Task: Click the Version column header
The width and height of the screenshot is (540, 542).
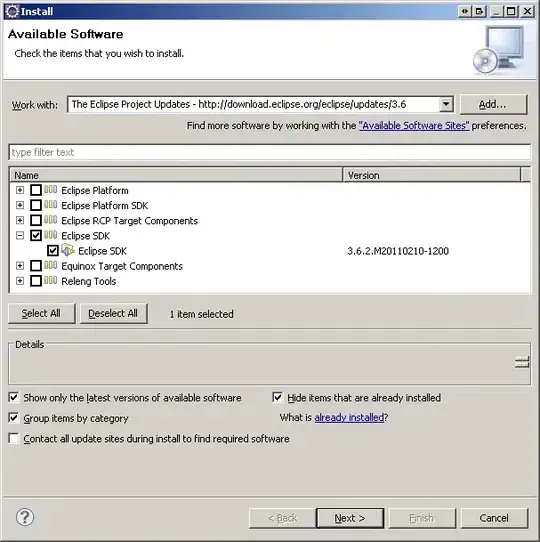Action: pos(431,175)
